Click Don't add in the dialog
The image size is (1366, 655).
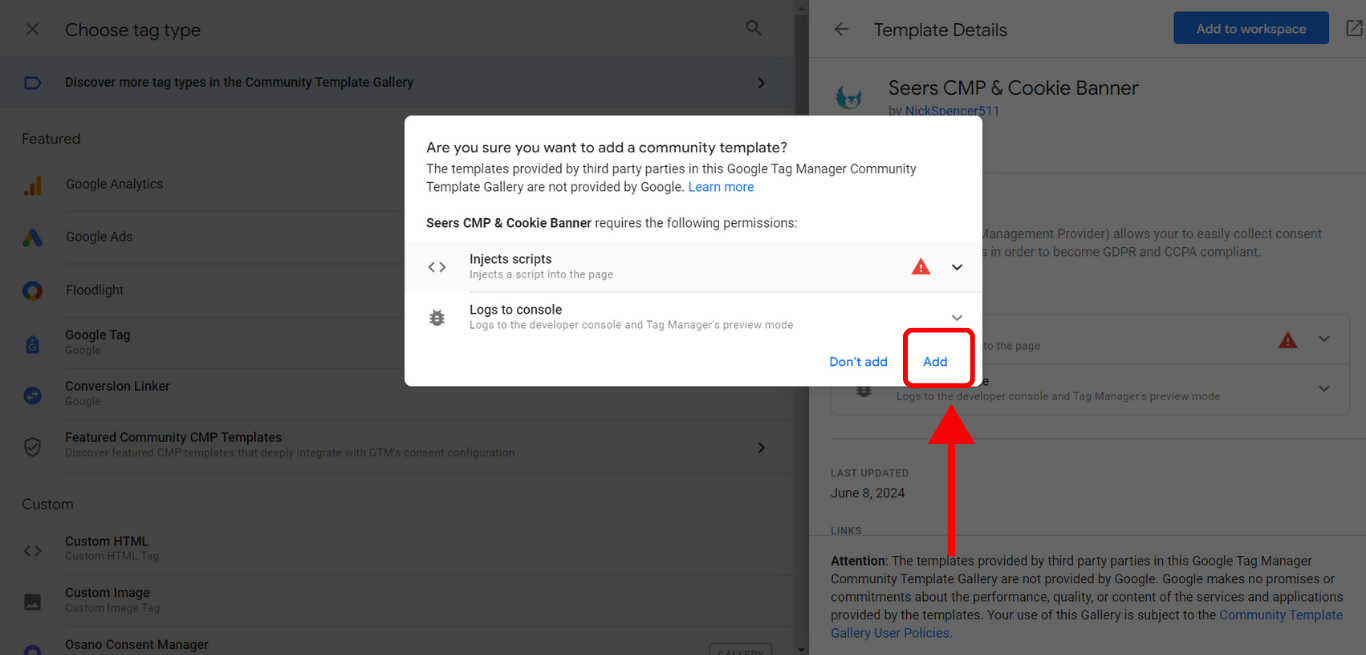858,362
